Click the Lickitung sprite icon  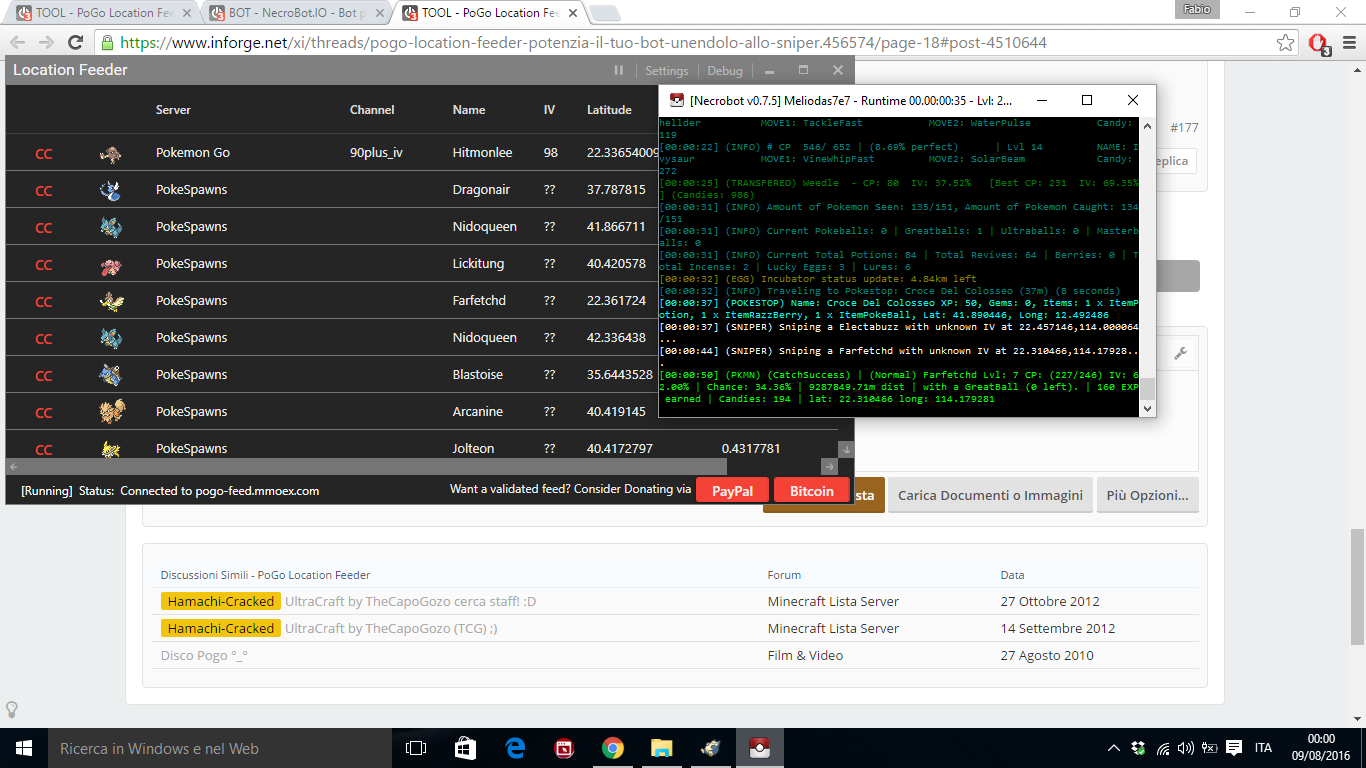pyautogui.click(x=110, y=264)
